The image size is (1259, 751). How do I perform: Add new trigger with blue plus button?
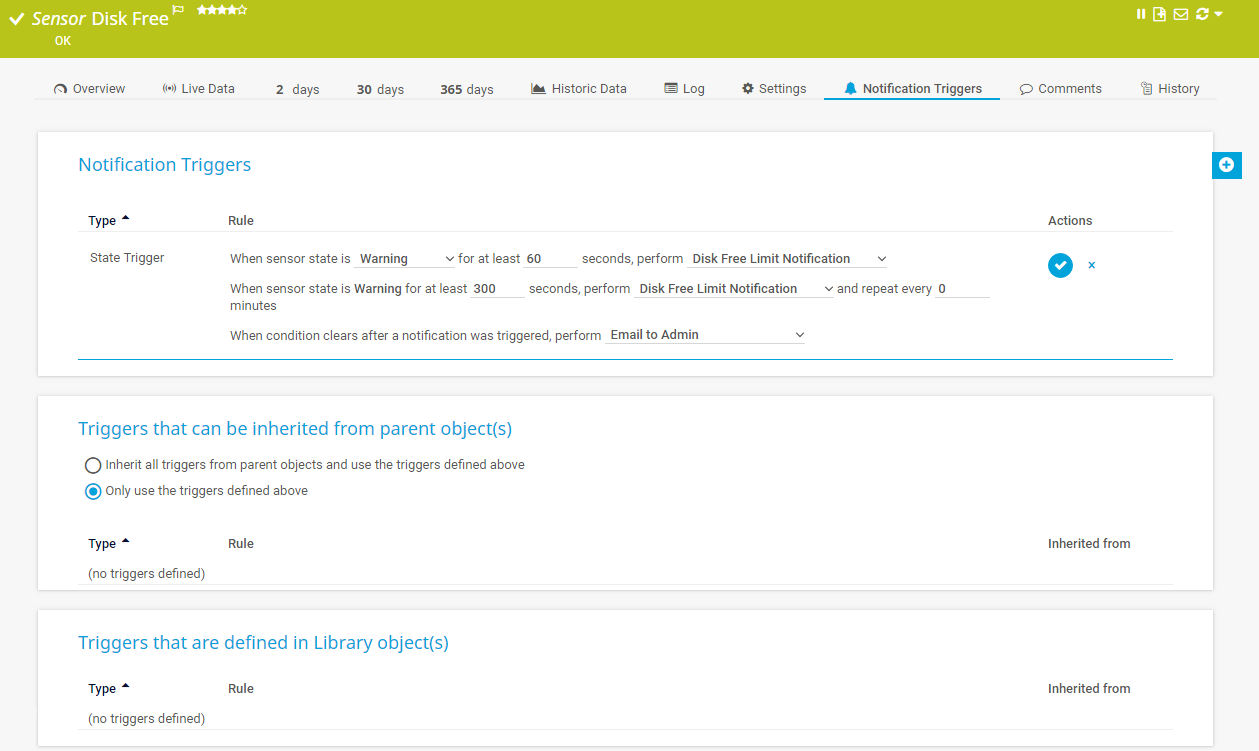(1226, 165)
